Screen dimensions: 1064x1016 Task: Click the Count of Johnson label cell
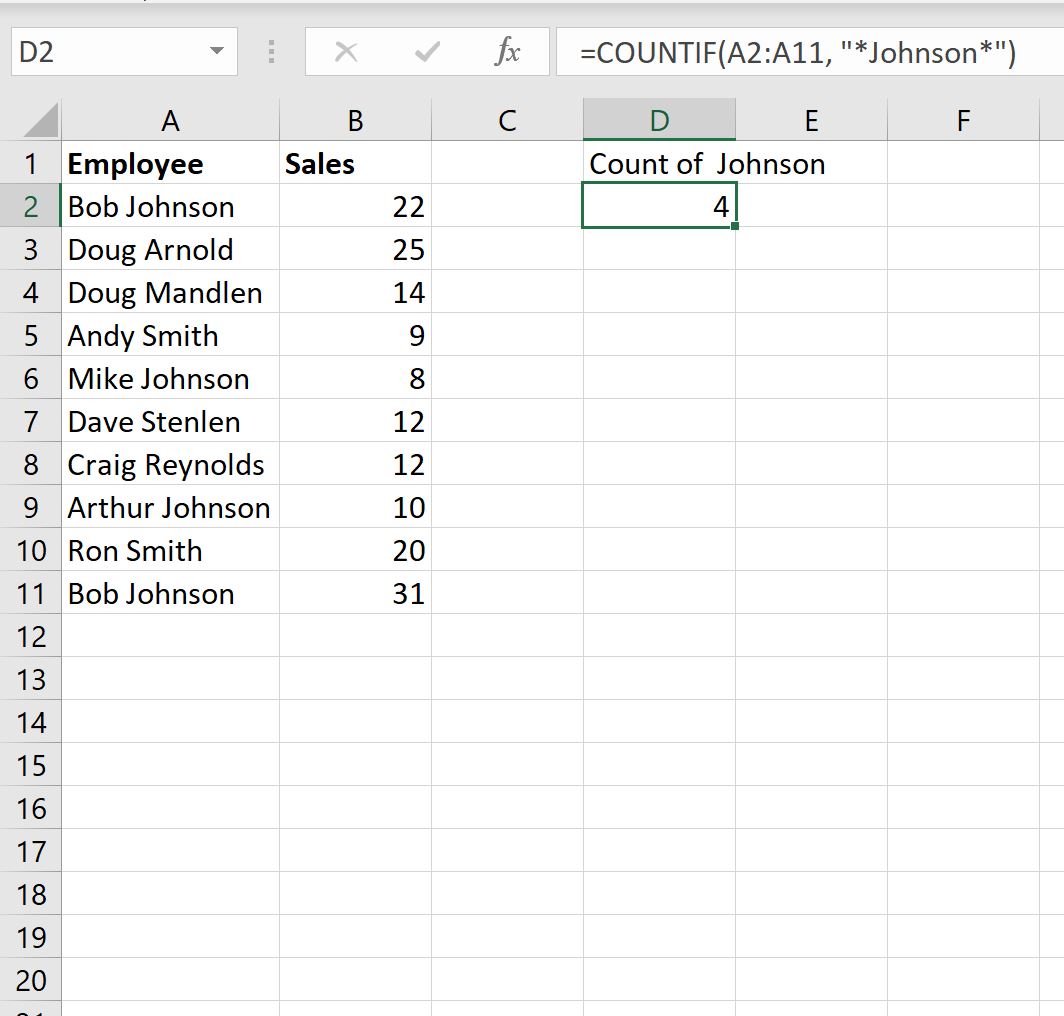660,163
